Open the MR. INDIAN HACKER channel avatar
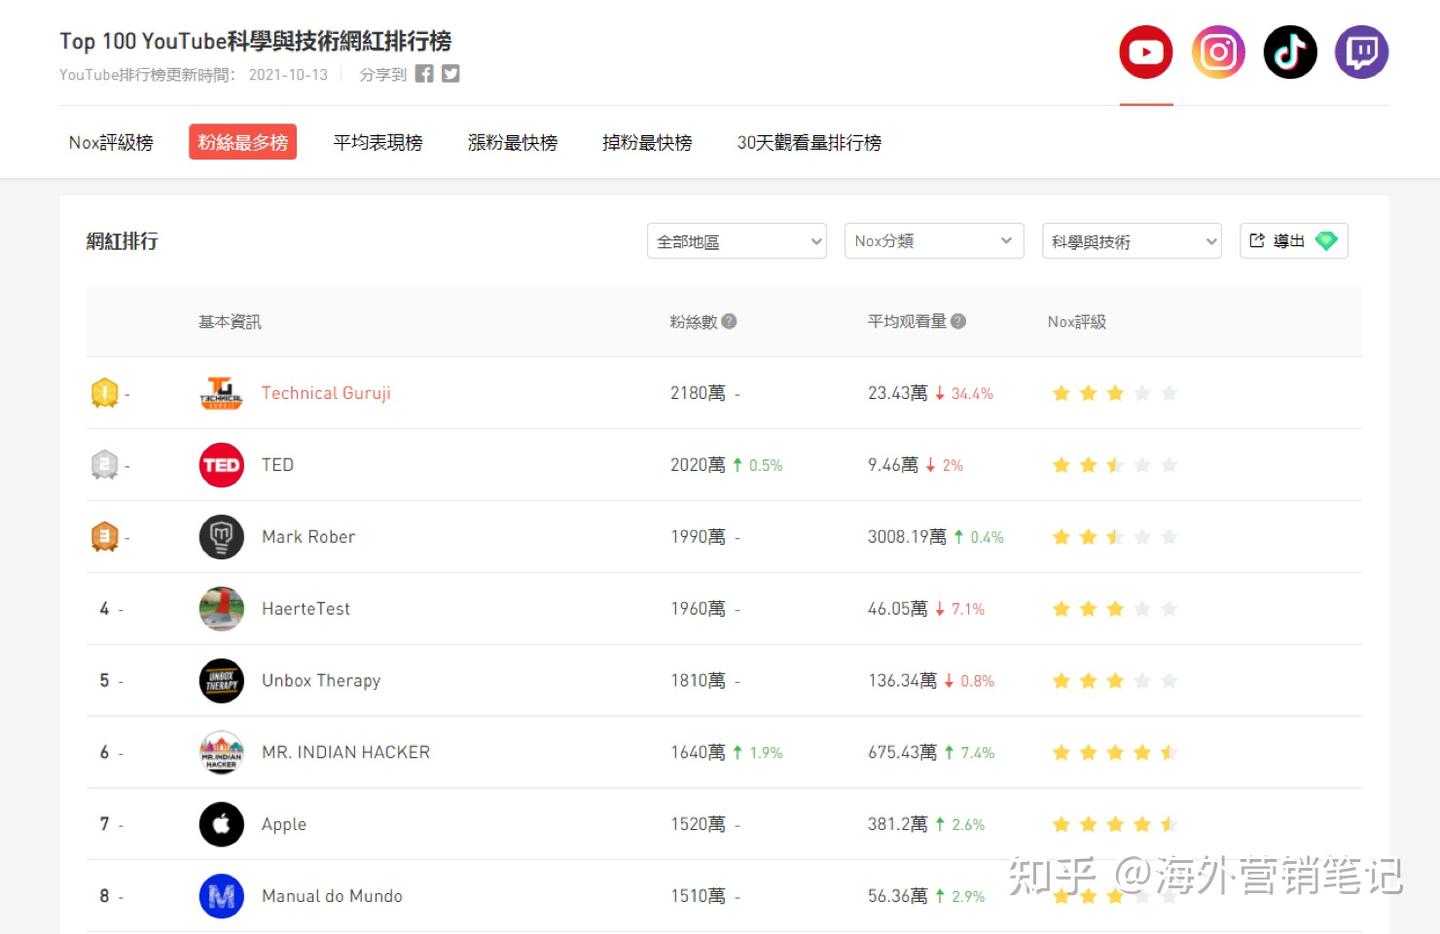 [221, 753]
